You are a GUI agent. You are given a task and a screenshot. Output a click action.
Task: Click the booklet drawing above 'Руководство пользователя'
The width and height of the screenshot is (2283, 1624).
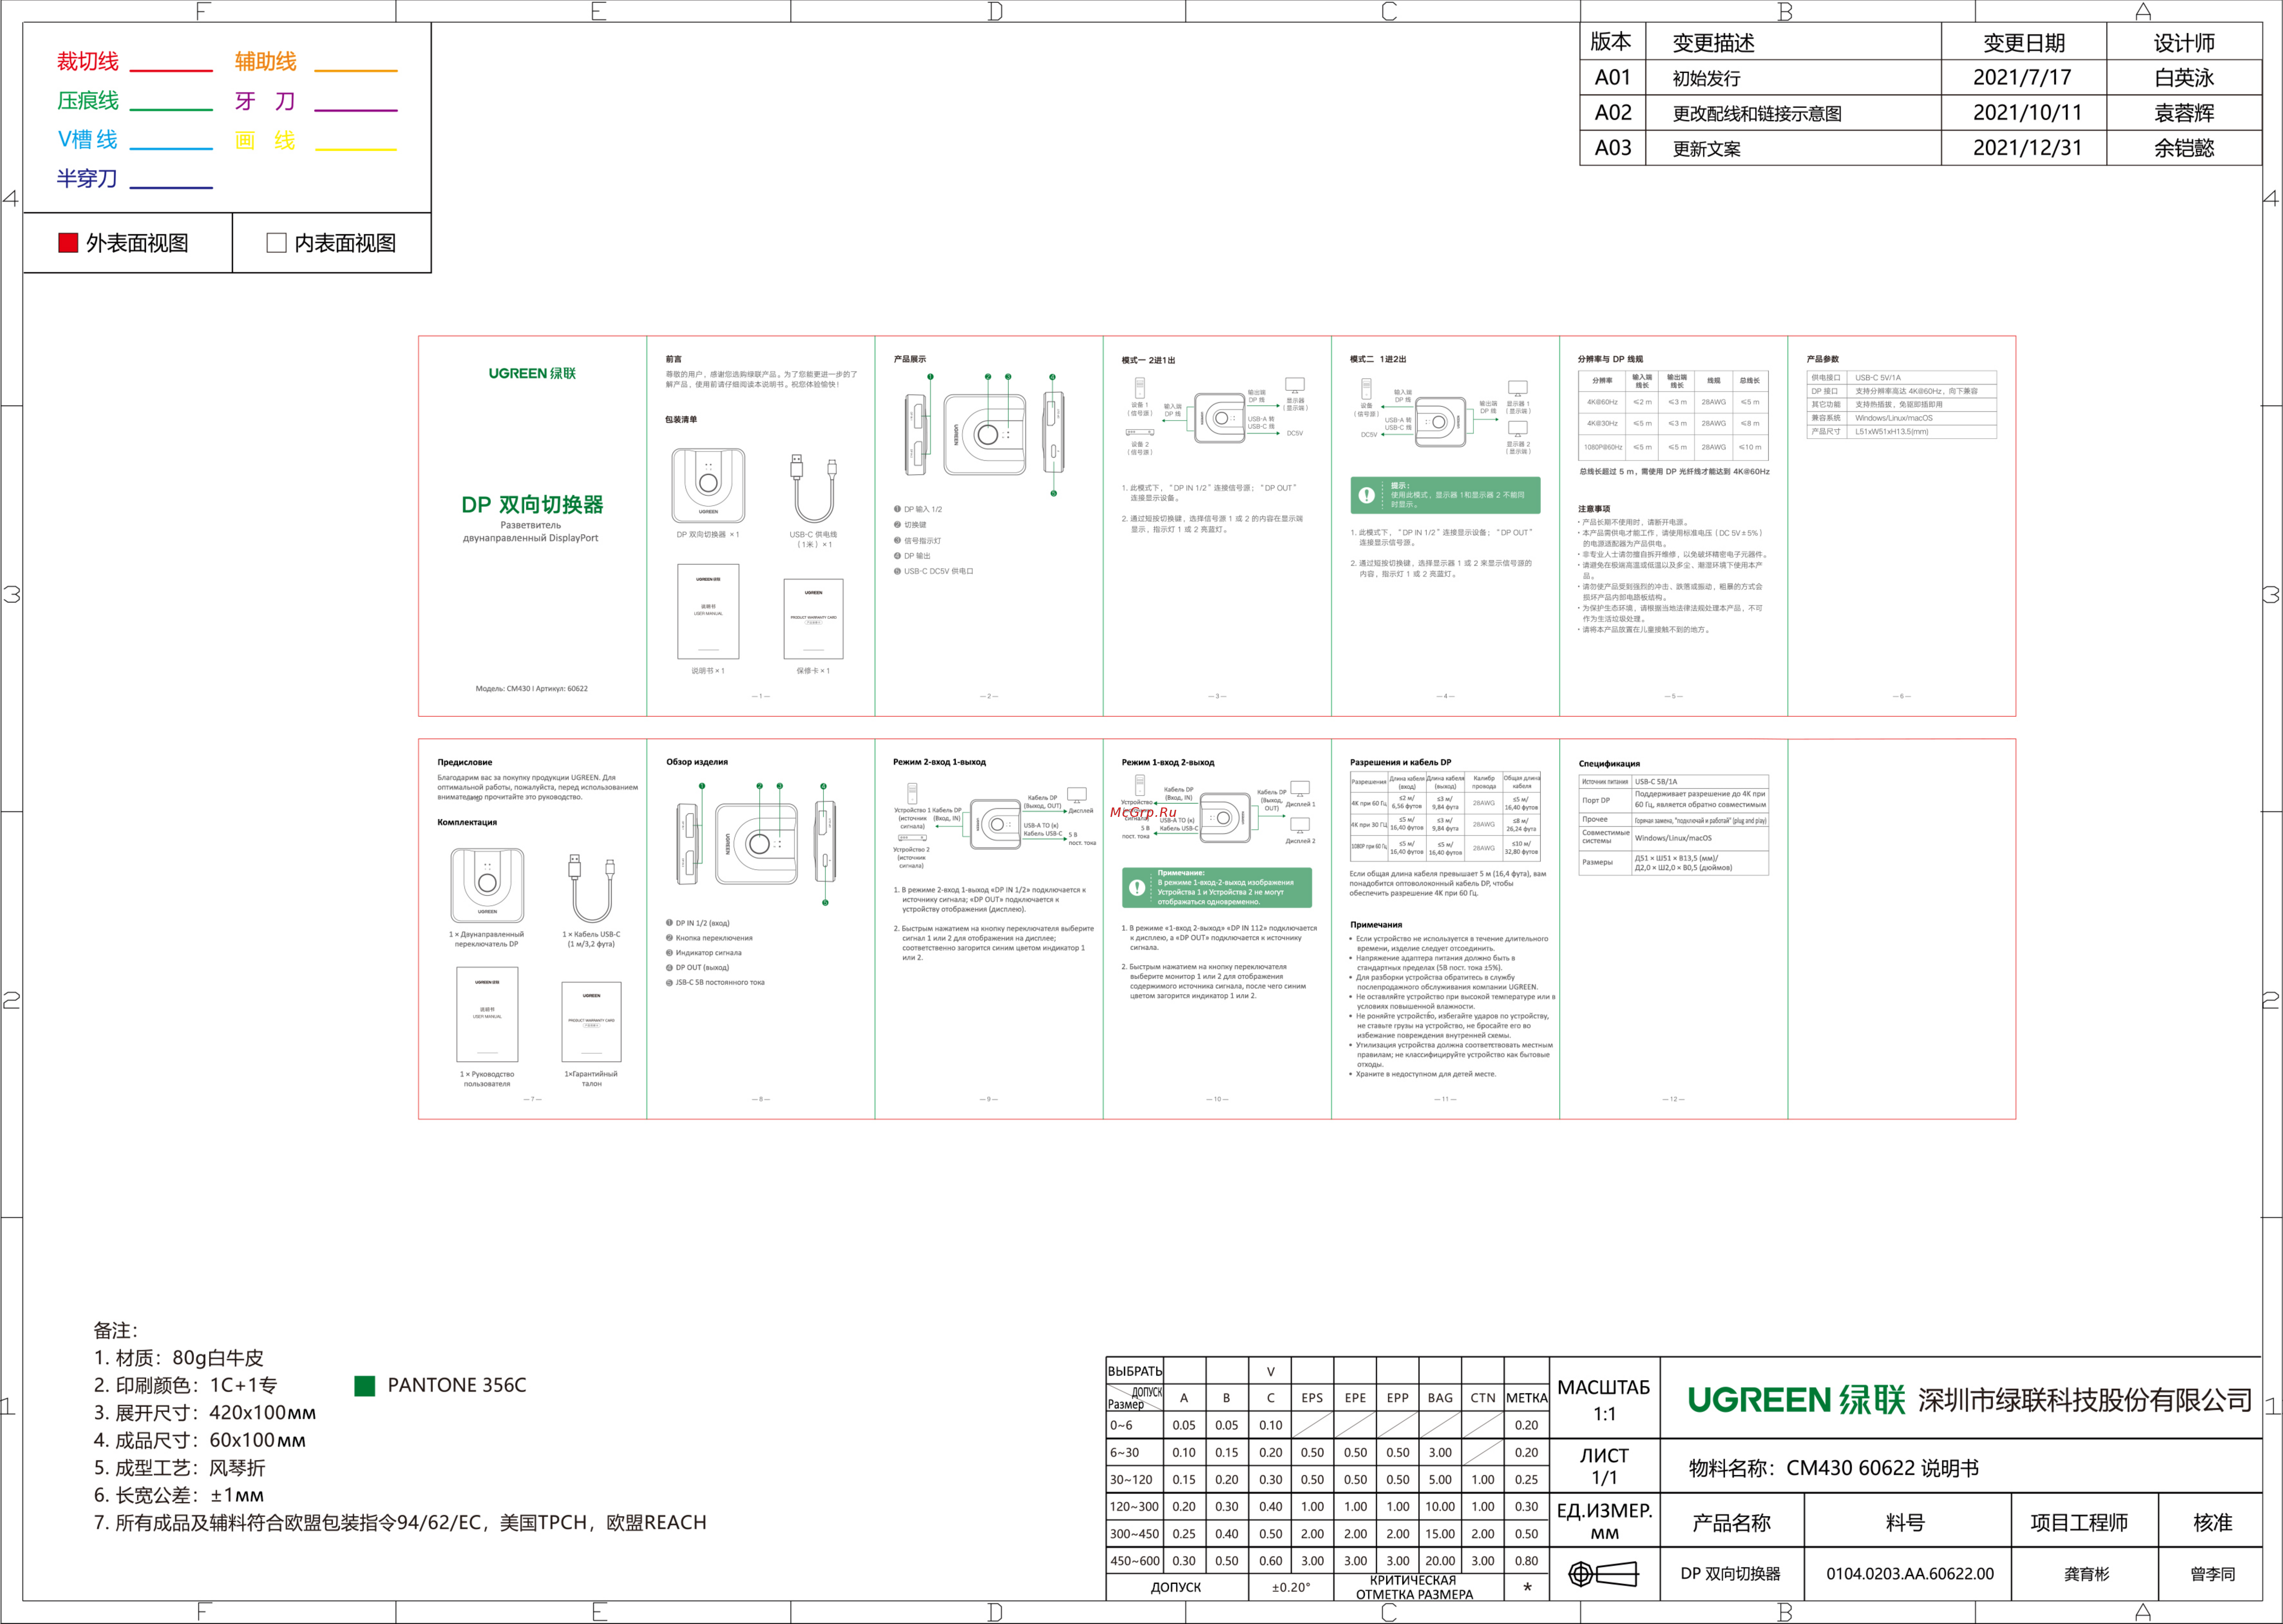[x=487, y=1014]
